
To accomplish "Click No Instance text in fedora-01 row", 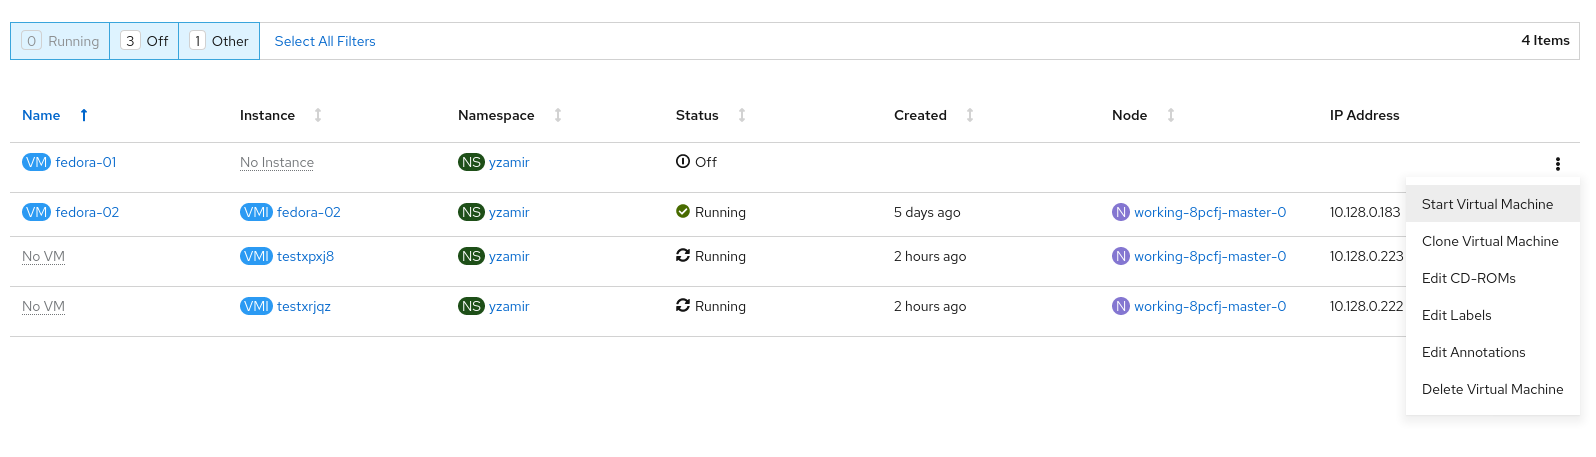I will (277, 162).
